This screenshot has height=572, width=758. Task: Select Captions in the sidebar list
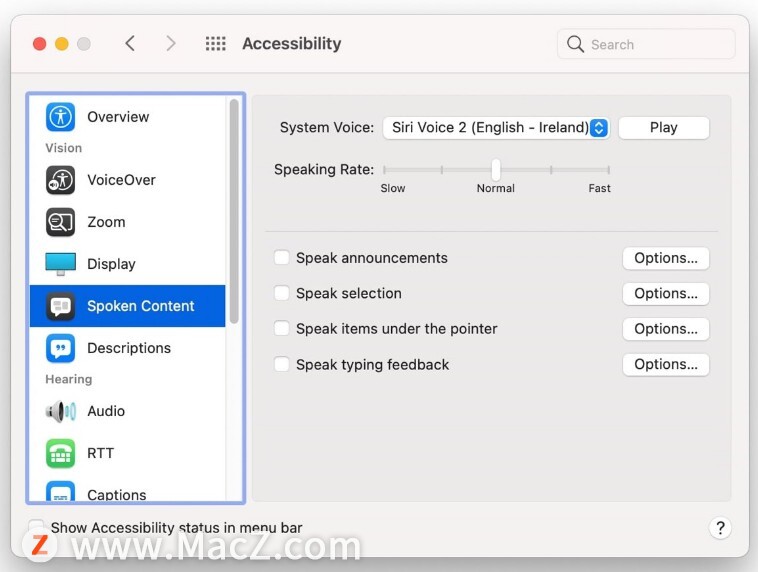tap(128, 490)
